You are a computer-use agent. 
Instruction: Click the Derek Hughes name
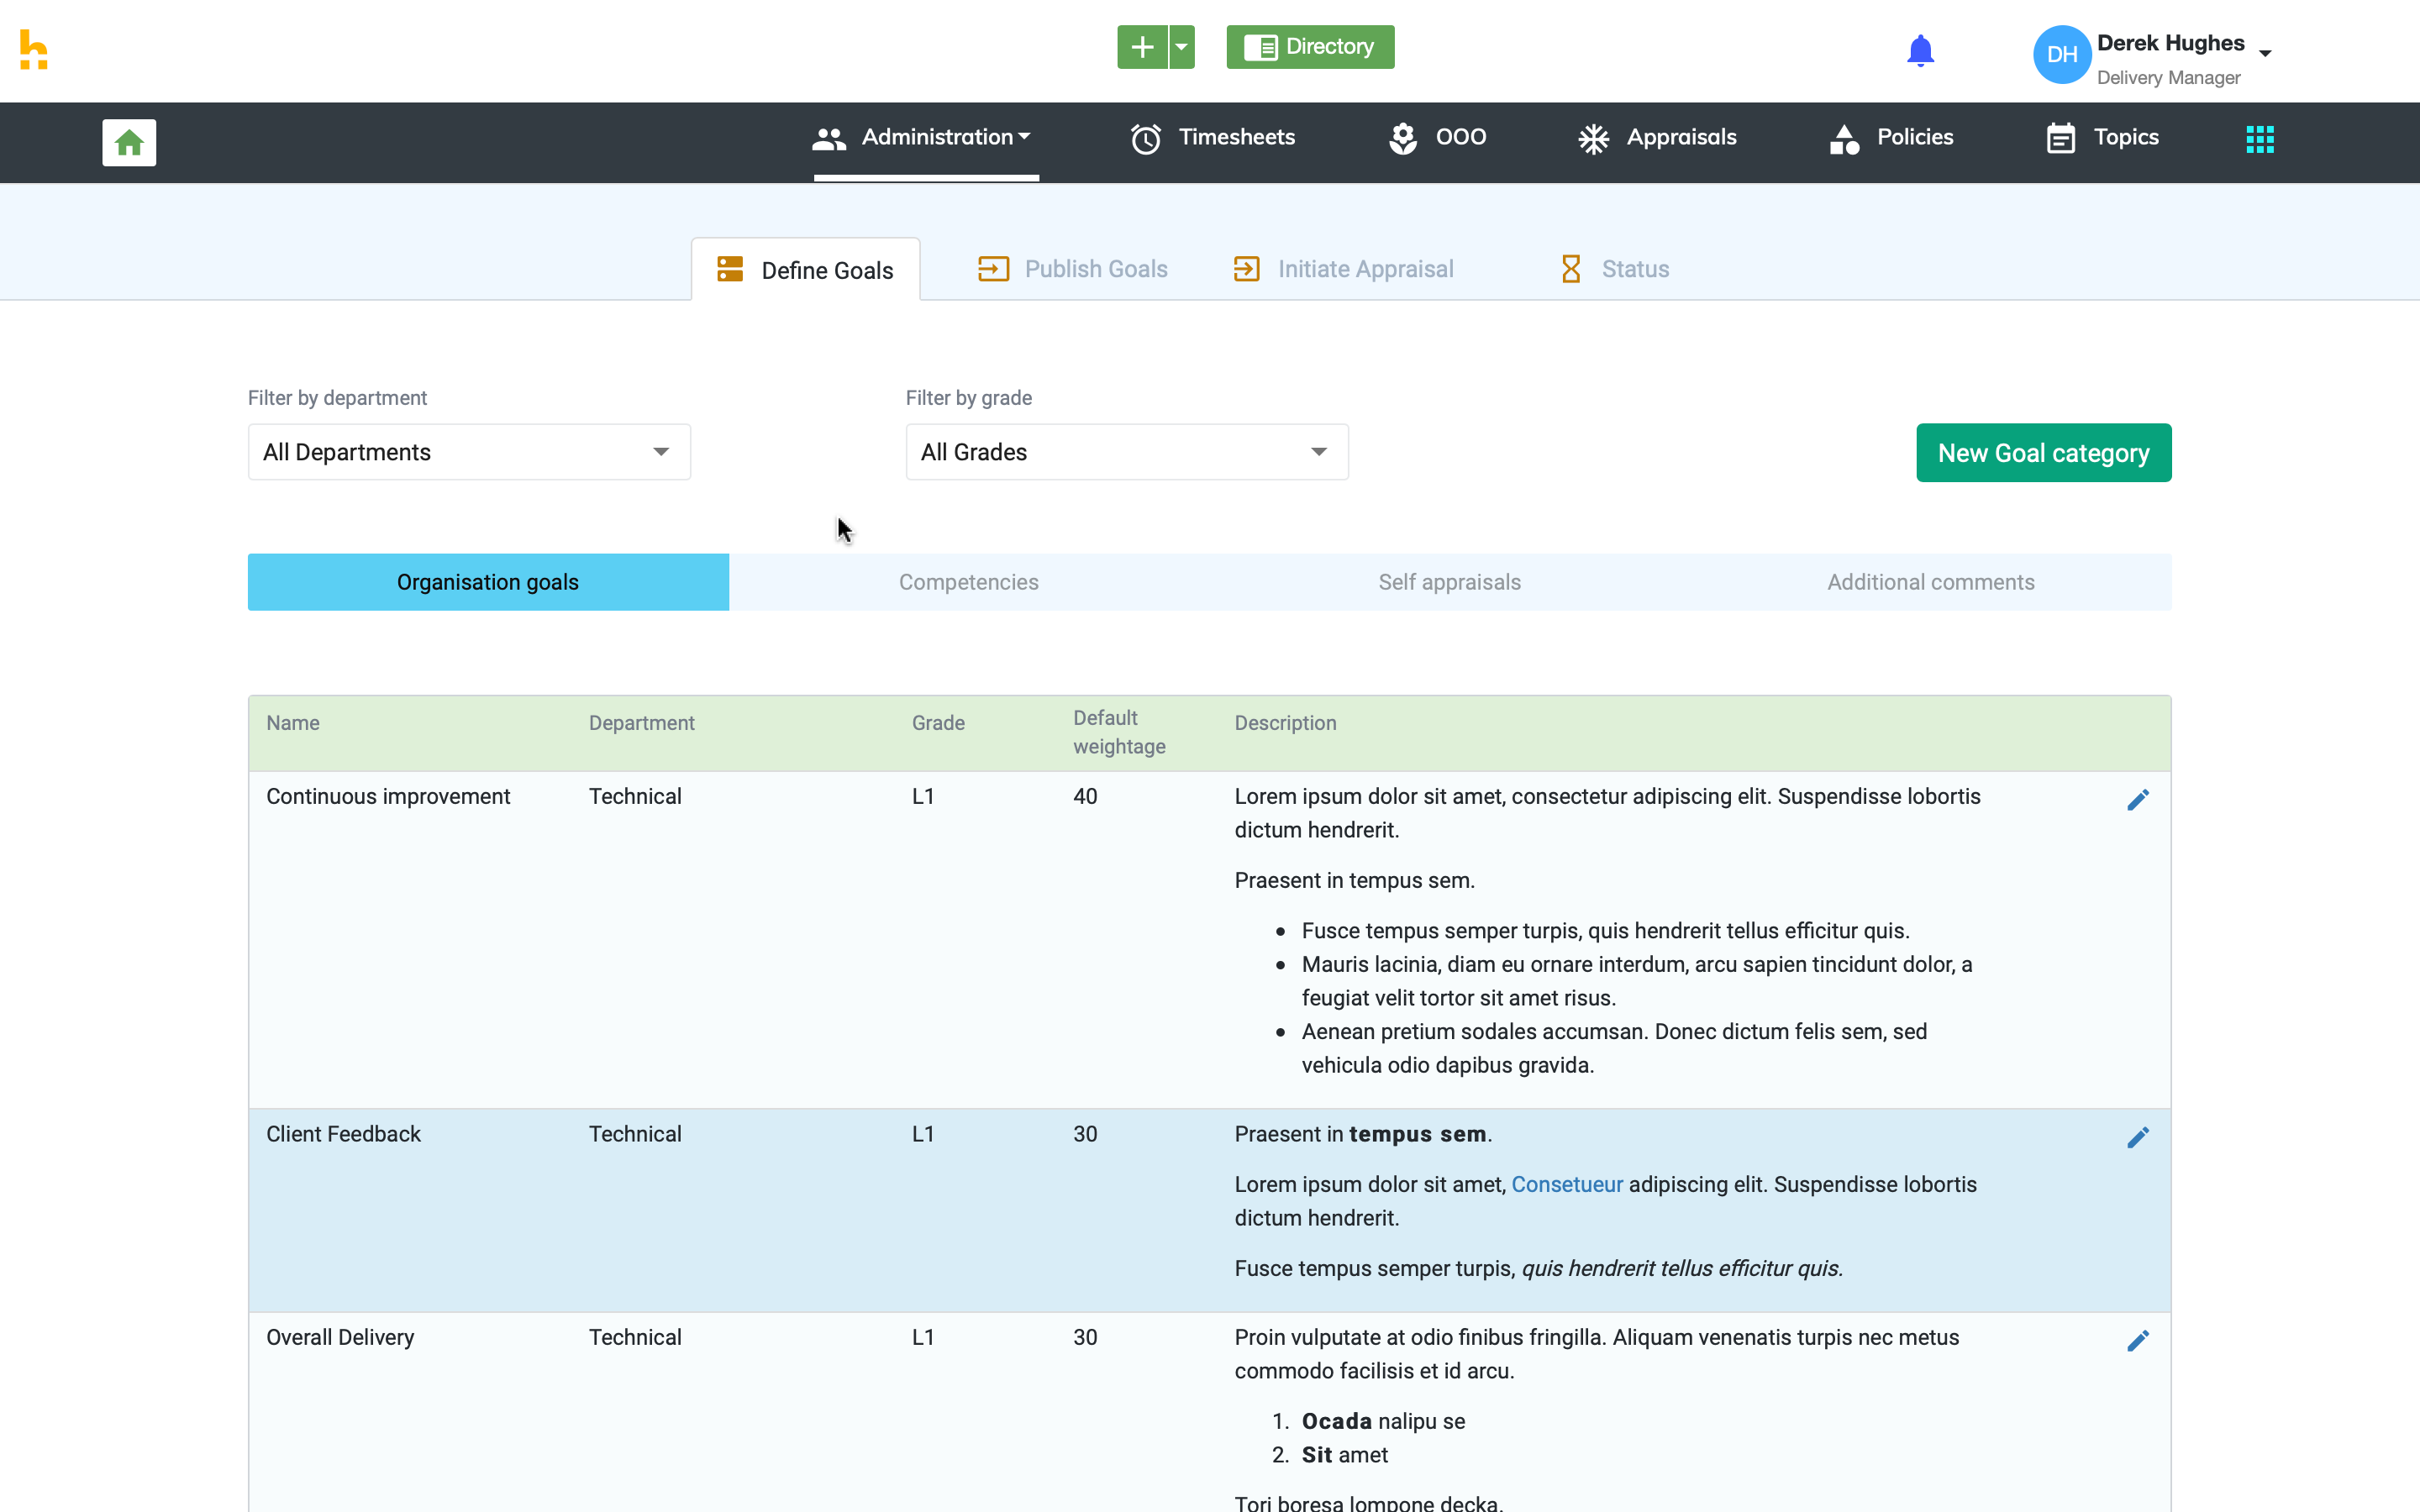(2170, 43)
